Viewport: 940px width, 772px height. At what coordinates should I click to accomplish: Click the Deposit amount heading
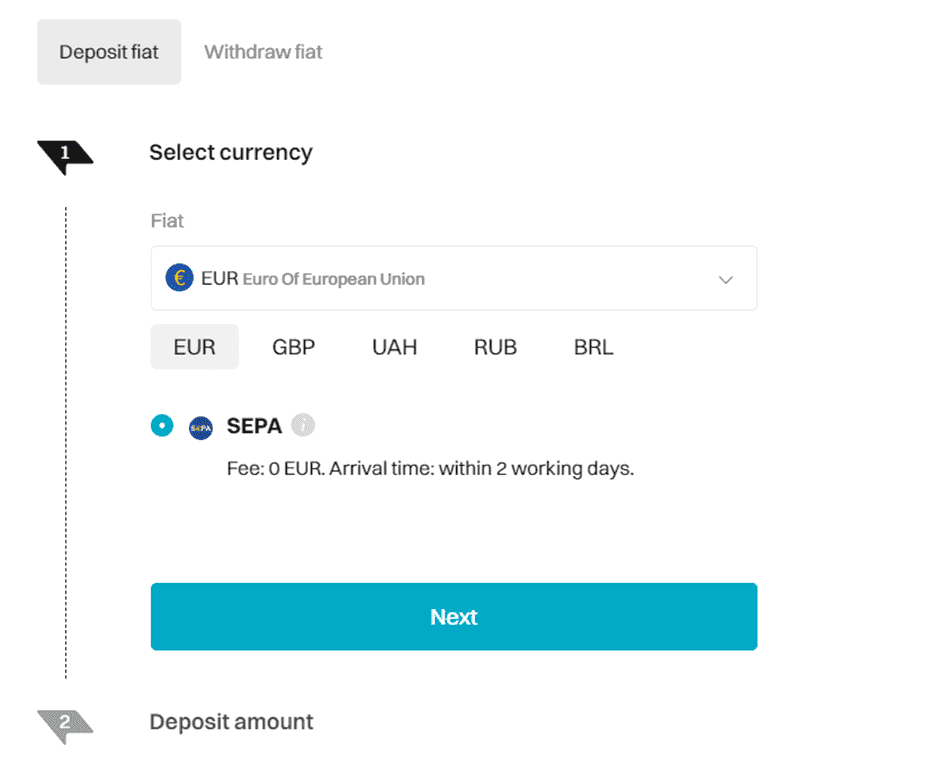231,721
